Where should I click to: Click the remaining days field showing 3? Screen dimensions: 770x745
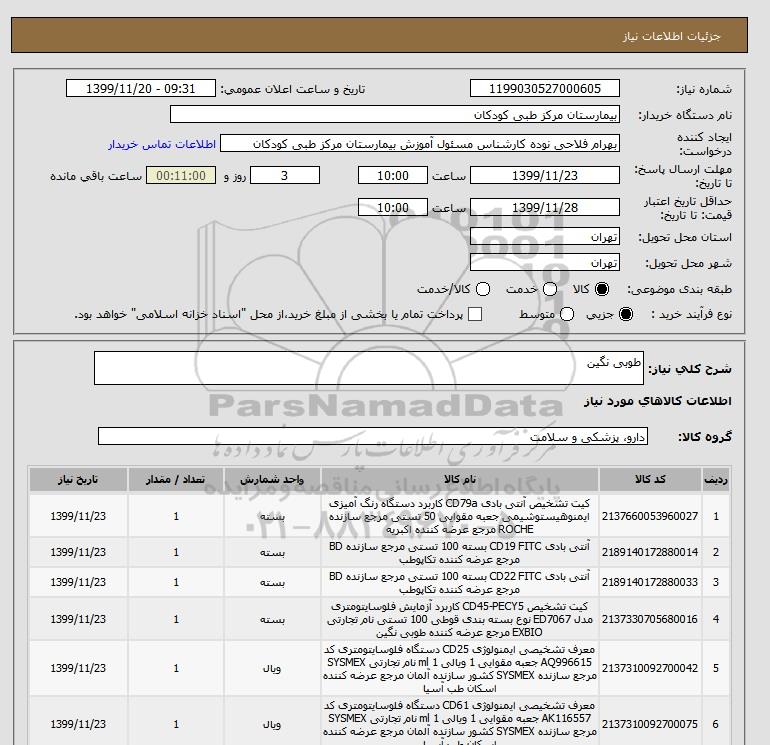tap(285, 175)
